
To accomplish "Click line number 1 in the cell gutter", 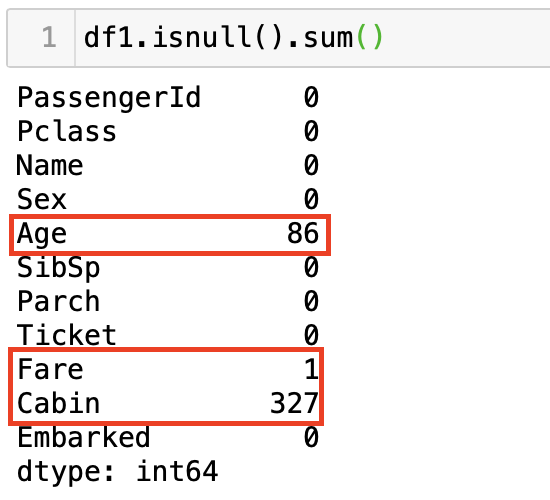I will click(49, 37).
